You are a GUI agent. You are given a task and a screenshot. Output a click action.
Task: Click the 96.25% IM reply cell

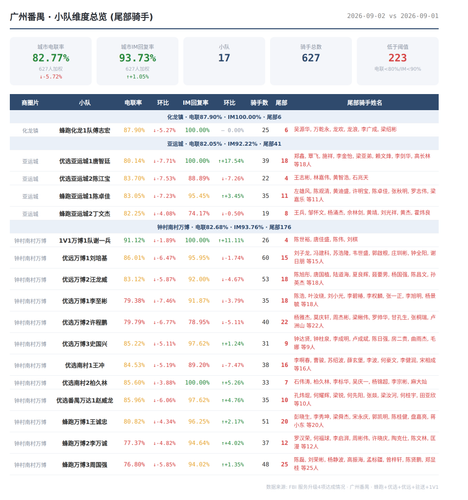coord(199,422)
